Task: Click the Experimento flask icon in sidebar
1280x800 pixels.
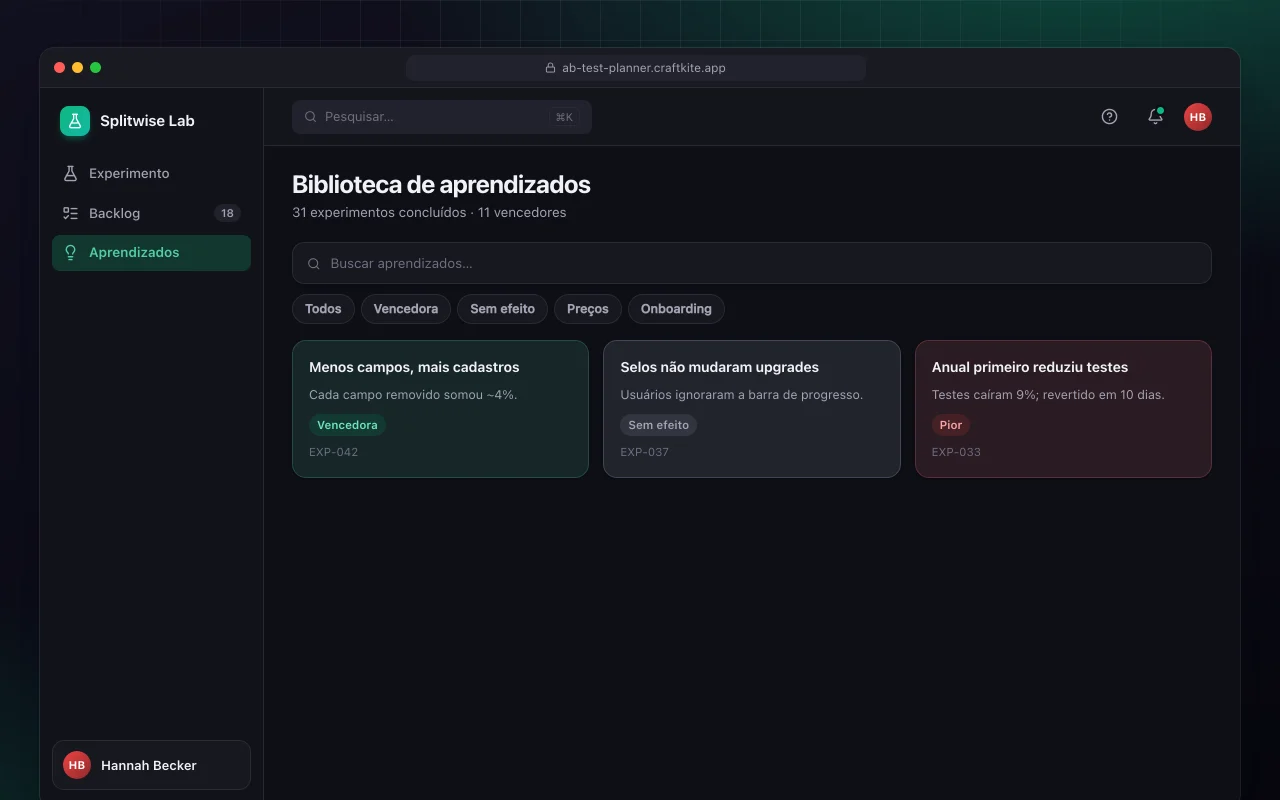Action: 70,173
